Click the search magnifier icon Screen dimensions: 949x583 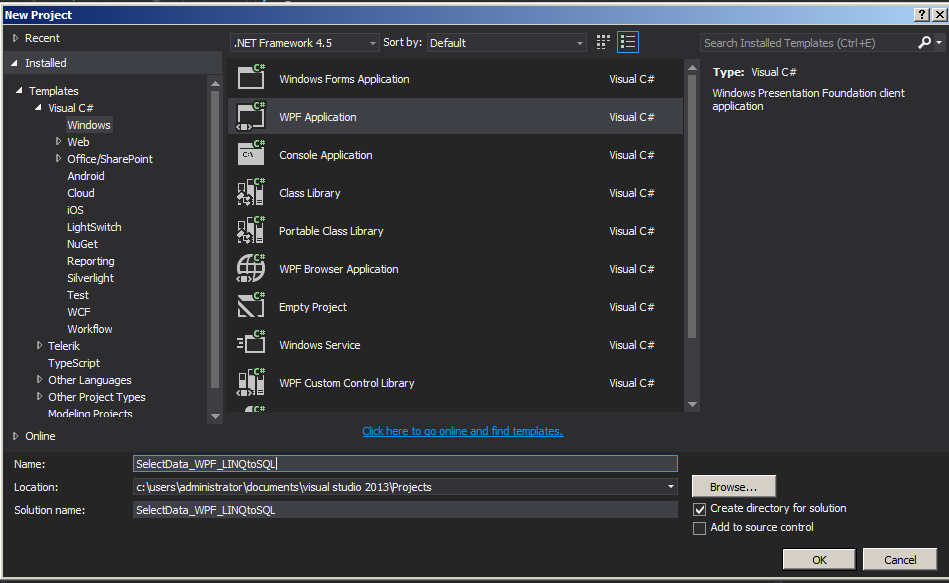[x=924, y=43]
